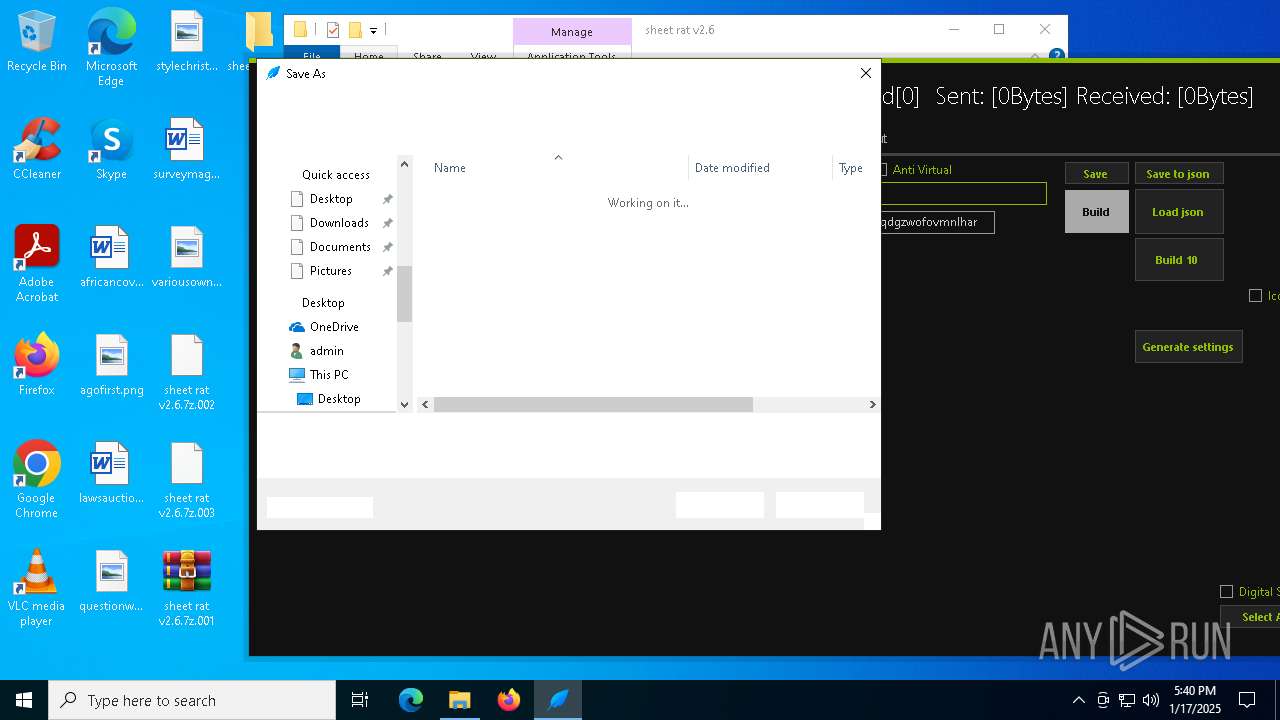Viewport: 1280px width, 720px height.
Task: Open Adobe Acrobat desktop shortcut
Action: [37, 264]
